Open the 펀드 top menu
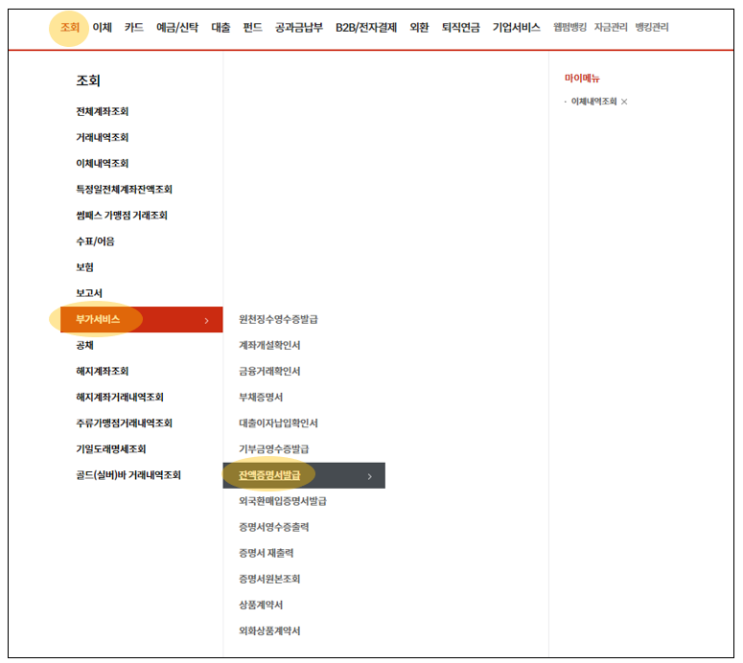The image size is (743, 663). coord(253,27)
